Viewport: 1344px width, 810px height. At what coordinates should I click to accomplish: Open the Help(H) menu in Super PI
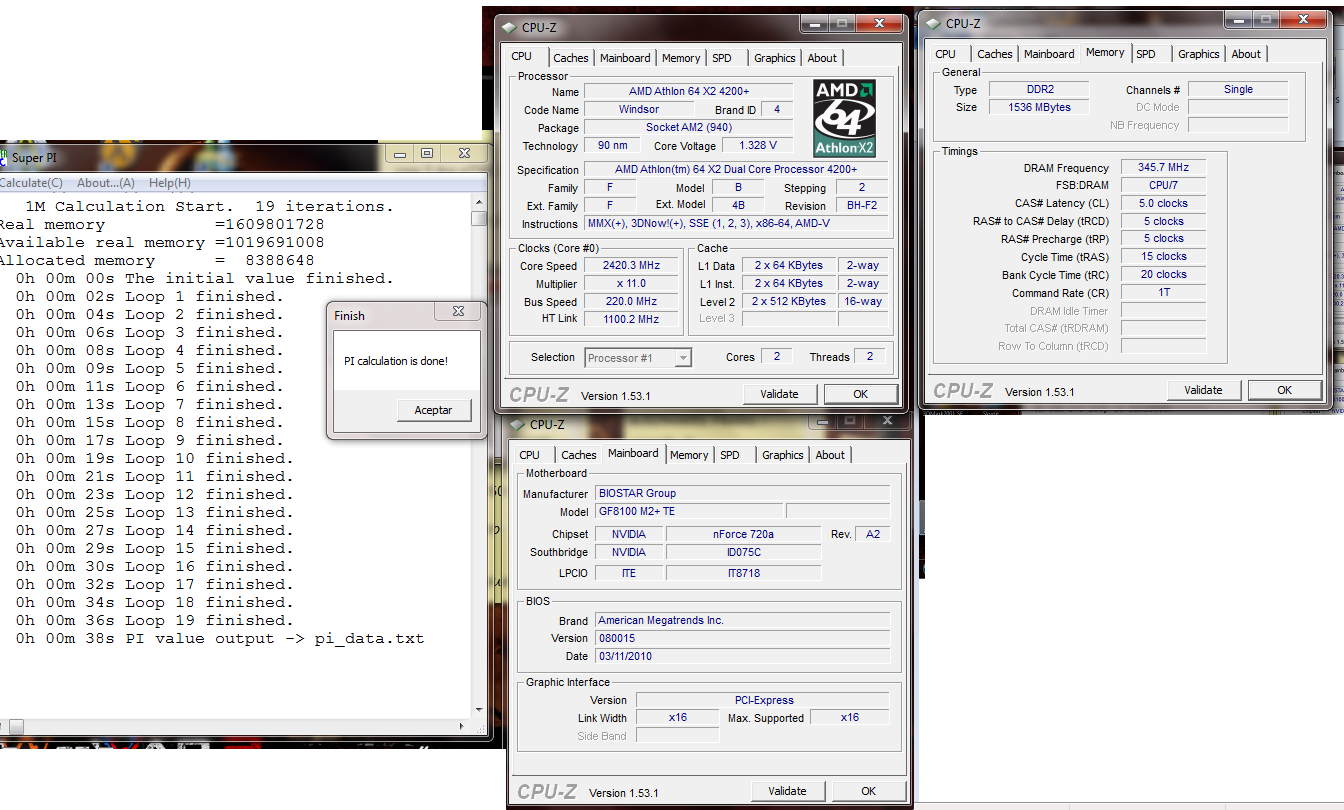(169, 183)
